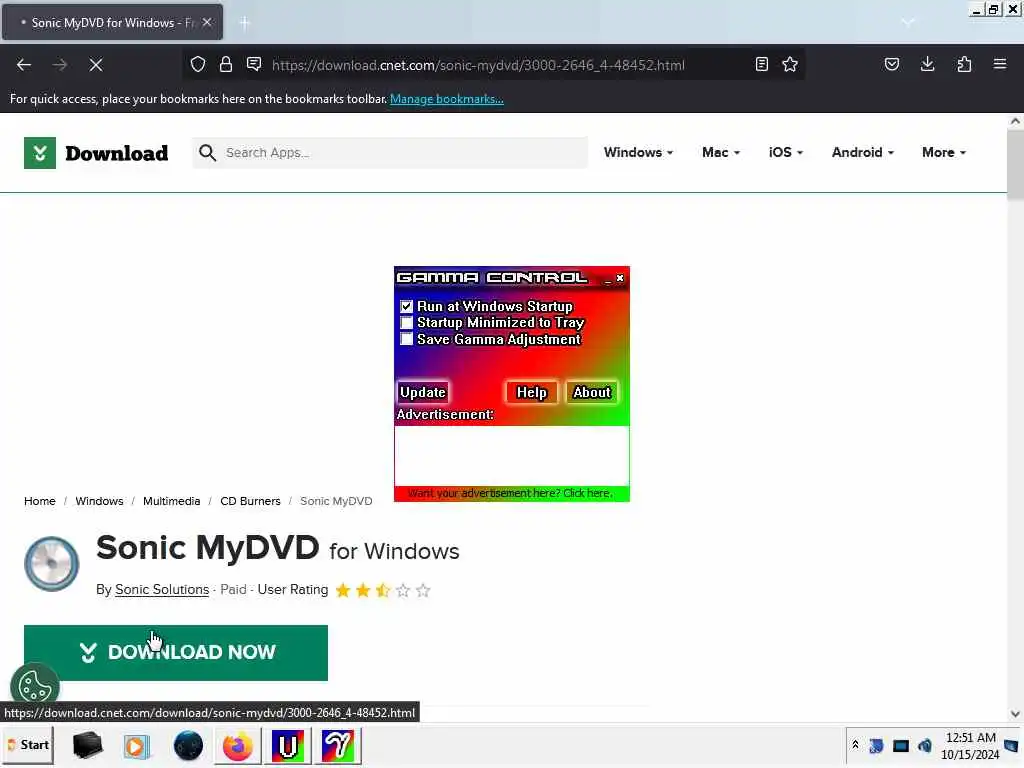1024x768 pixels.
Task: Open a new browser tab
Action: coord(245,23)
